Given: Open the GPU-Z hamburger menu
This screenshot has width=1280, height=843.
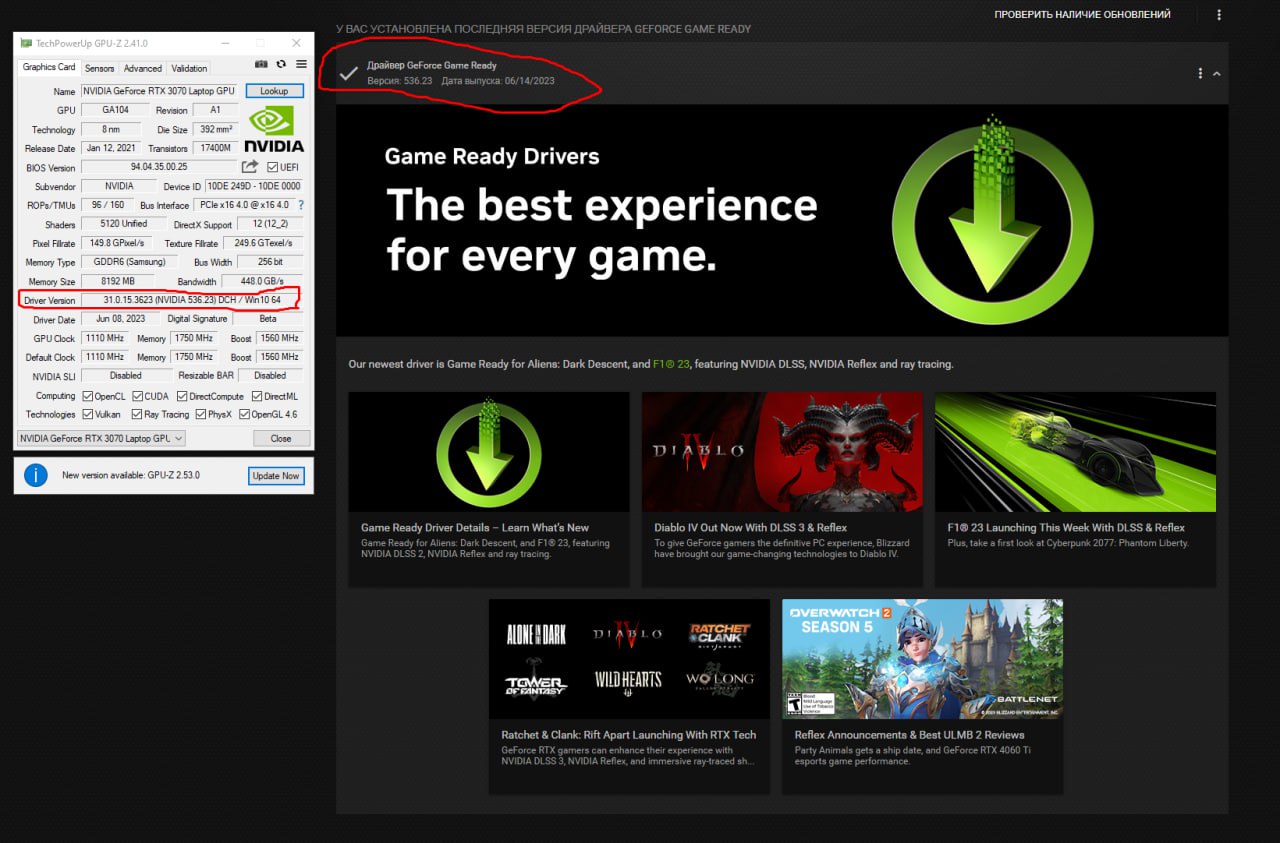Looking at the screenshot, I should click(x=301, y=64).
